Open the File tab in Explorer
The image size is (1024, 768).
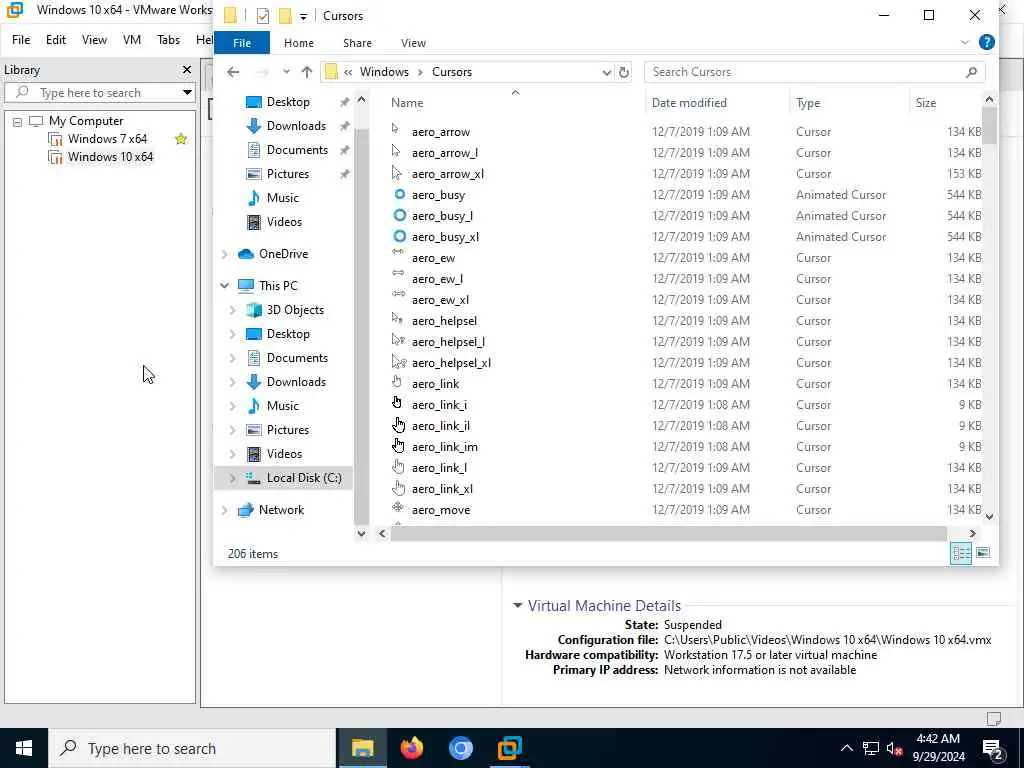[x=242, y=42]
